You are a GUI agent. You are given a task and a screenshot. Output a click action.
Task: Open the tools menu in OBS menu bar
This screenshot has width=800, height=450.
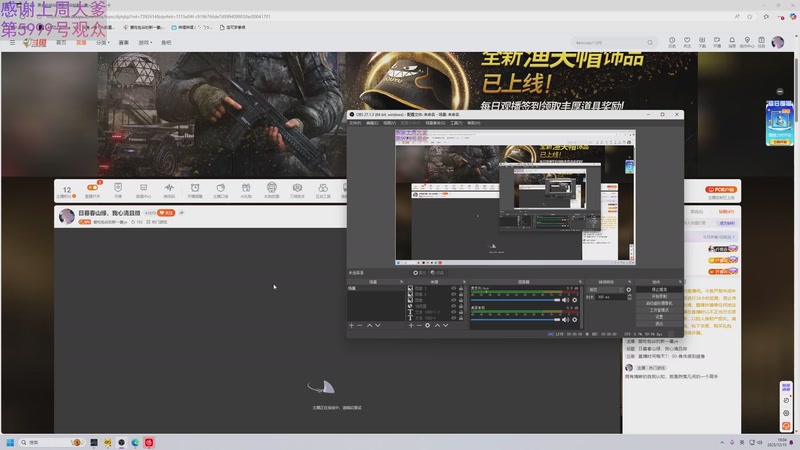click(456, 123)
